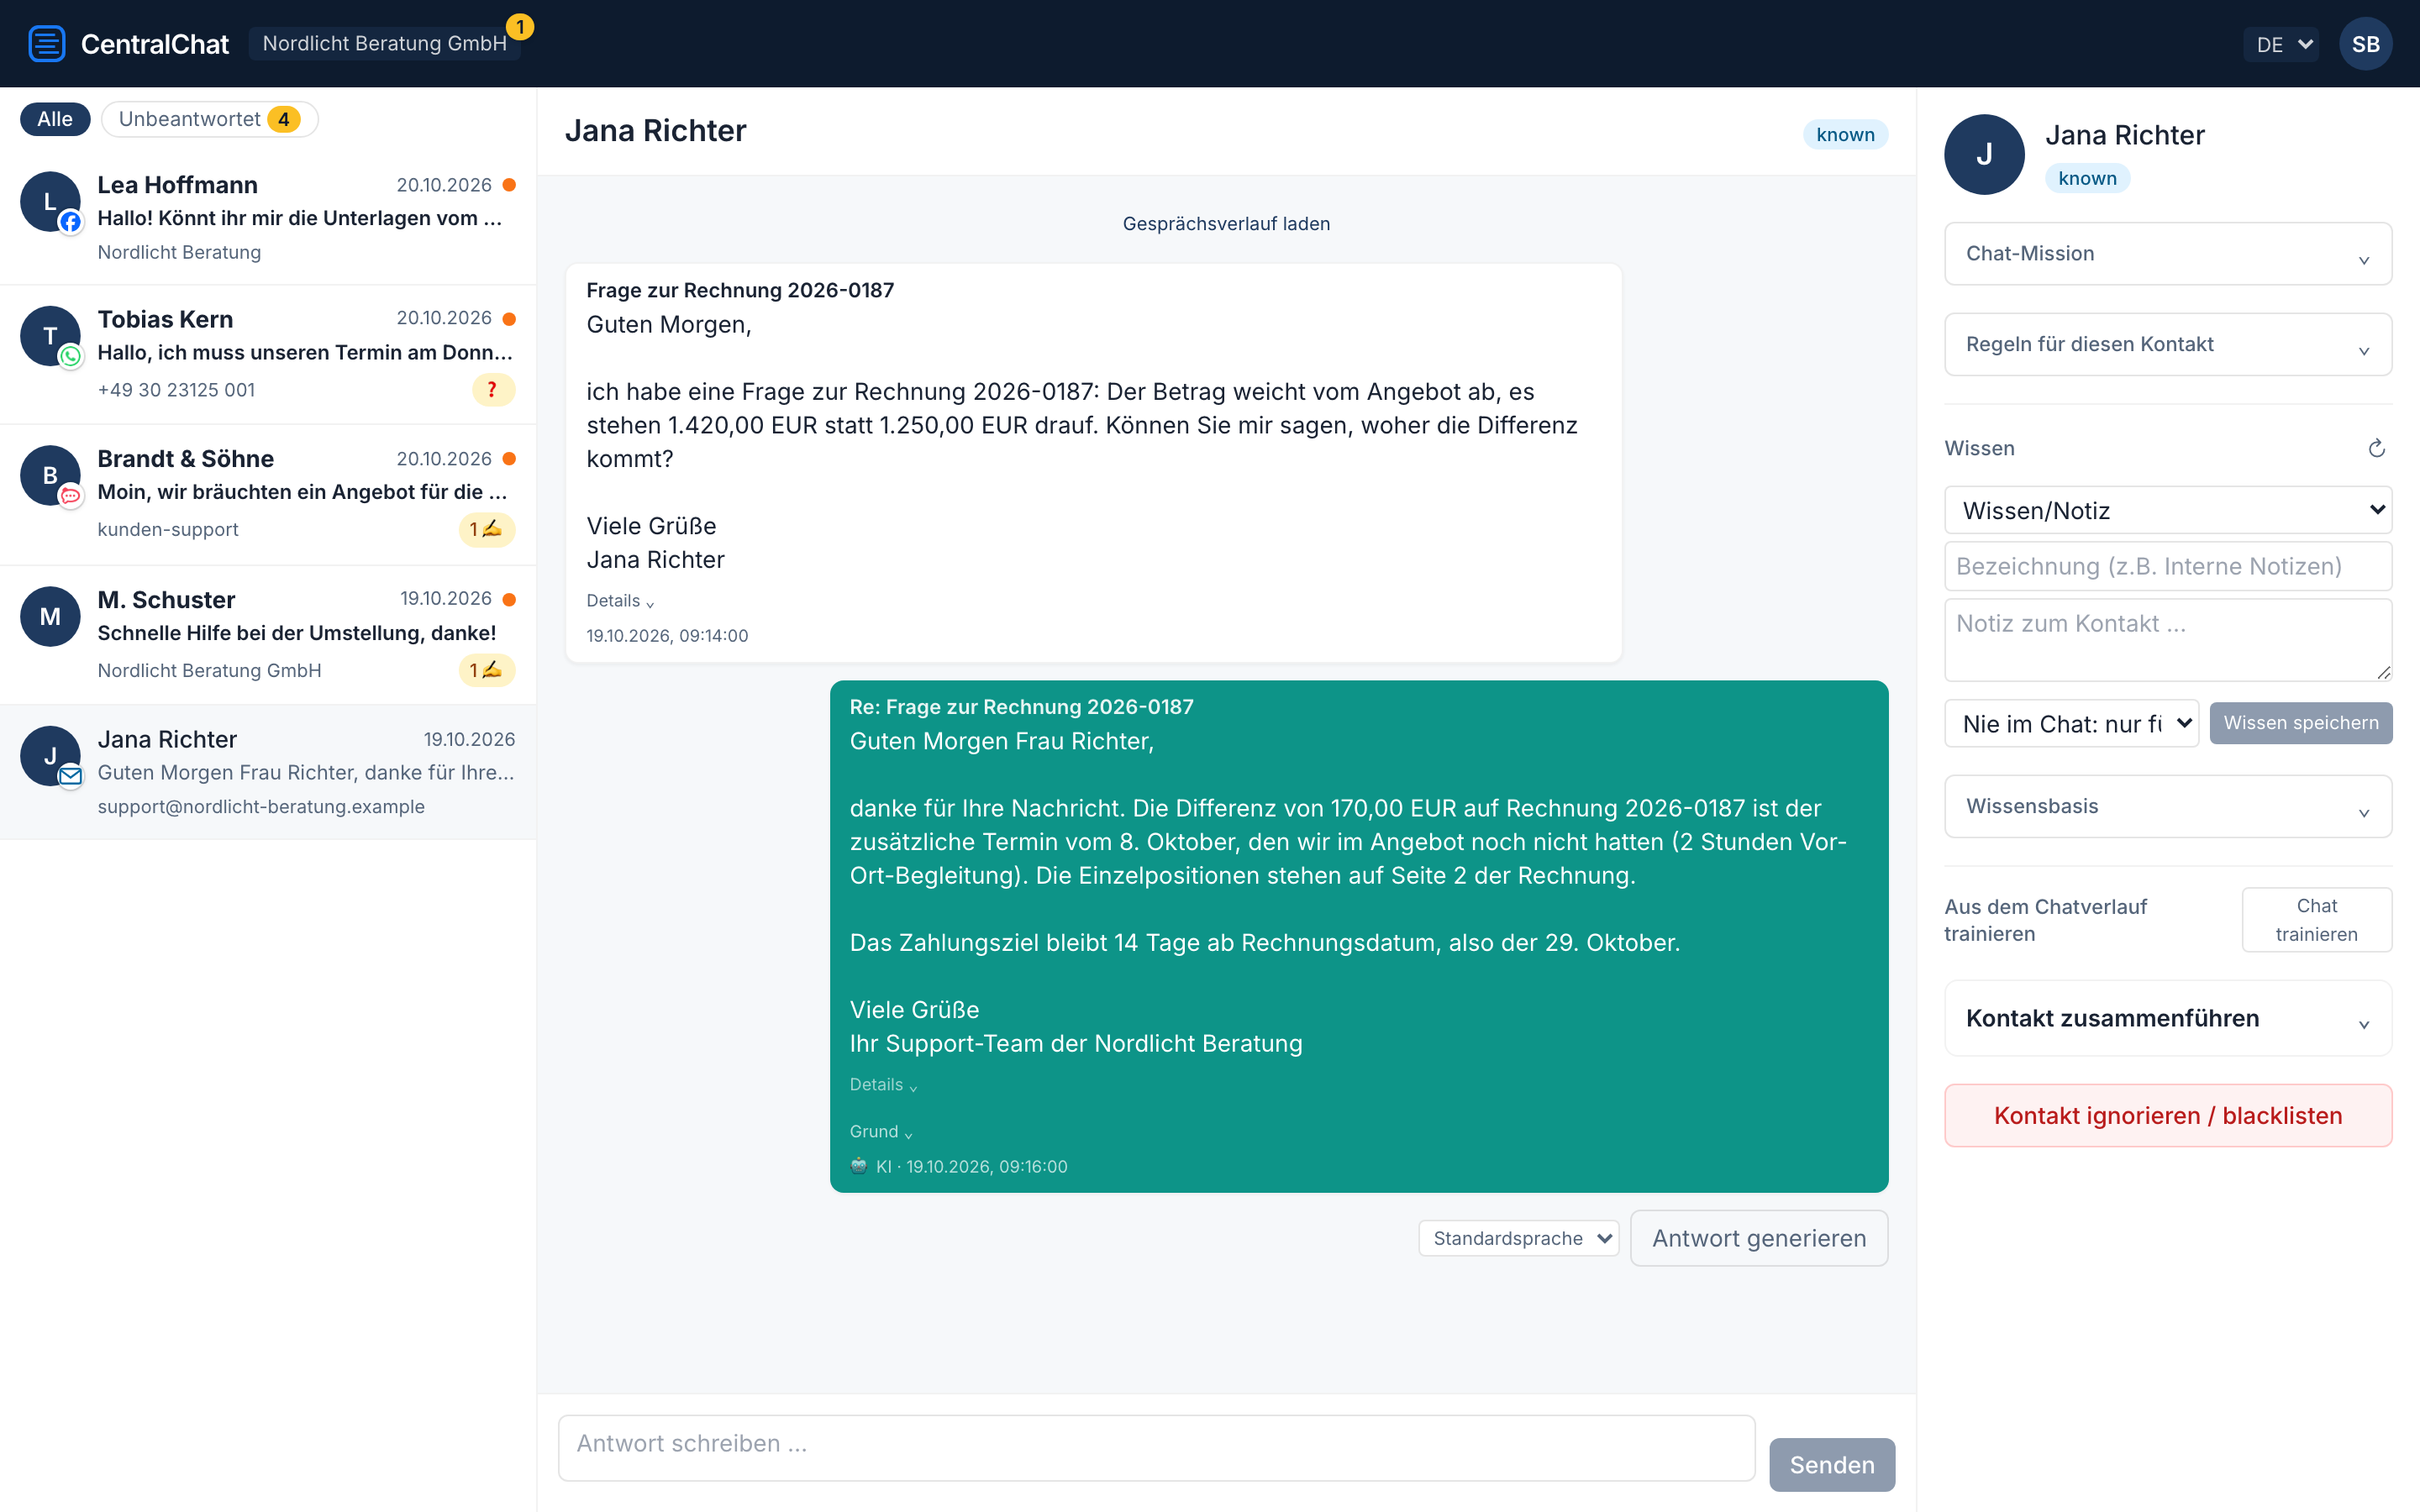Click Kontakt ignorieren / blacklisten
This screenshot has width=2420, height=1512.
(2168, 1116)
